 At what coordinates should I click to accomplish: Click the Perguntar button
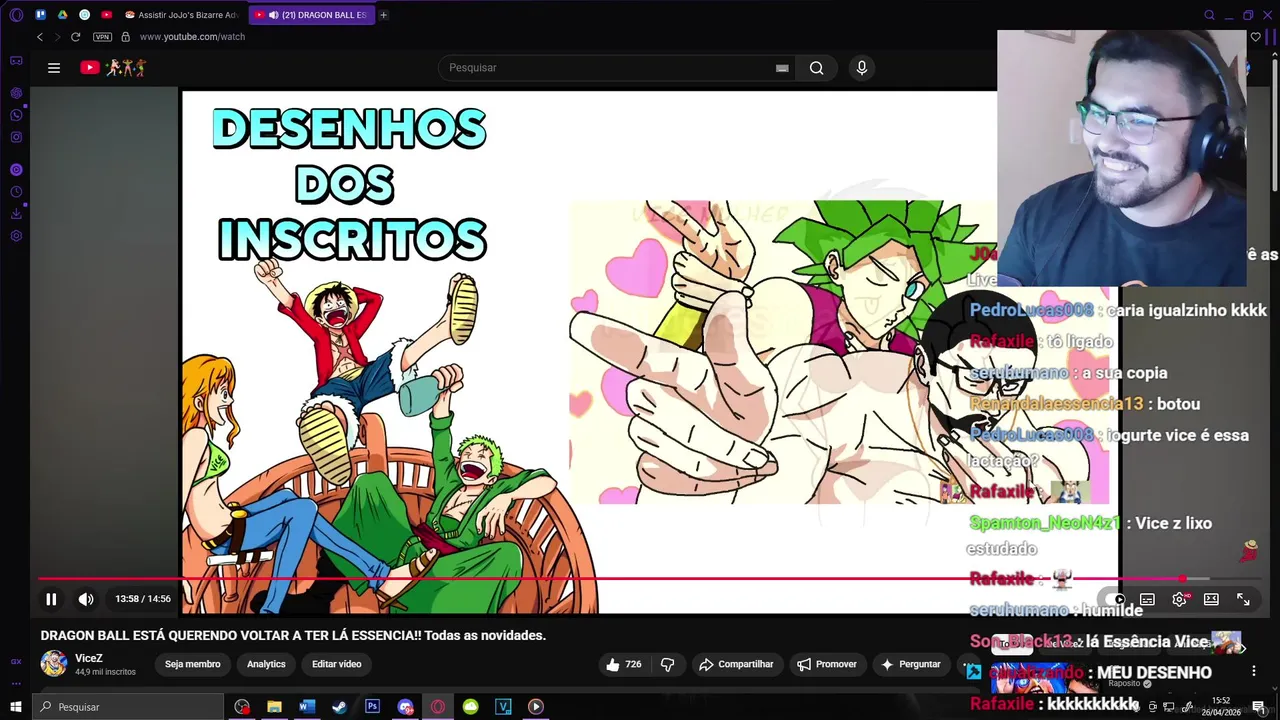(910, 664)
